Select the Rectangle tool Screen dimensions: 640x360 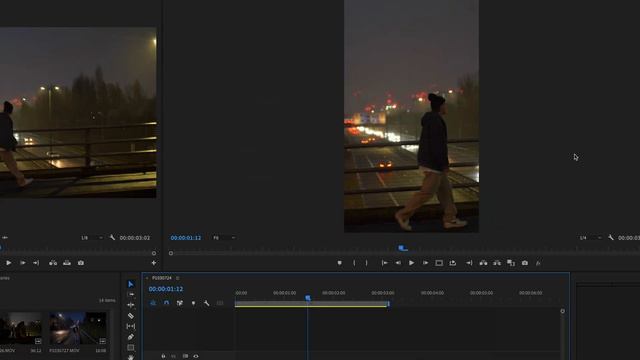pyautogui.click(x=131, y=347)
